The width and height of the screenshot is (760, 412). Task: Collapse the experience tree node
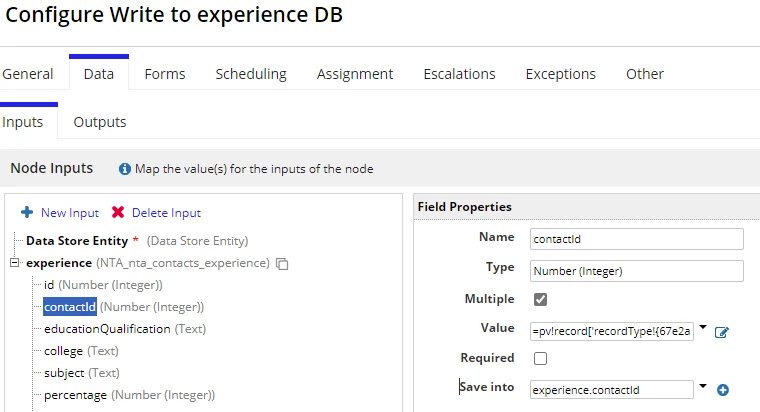tap(15, 263)
